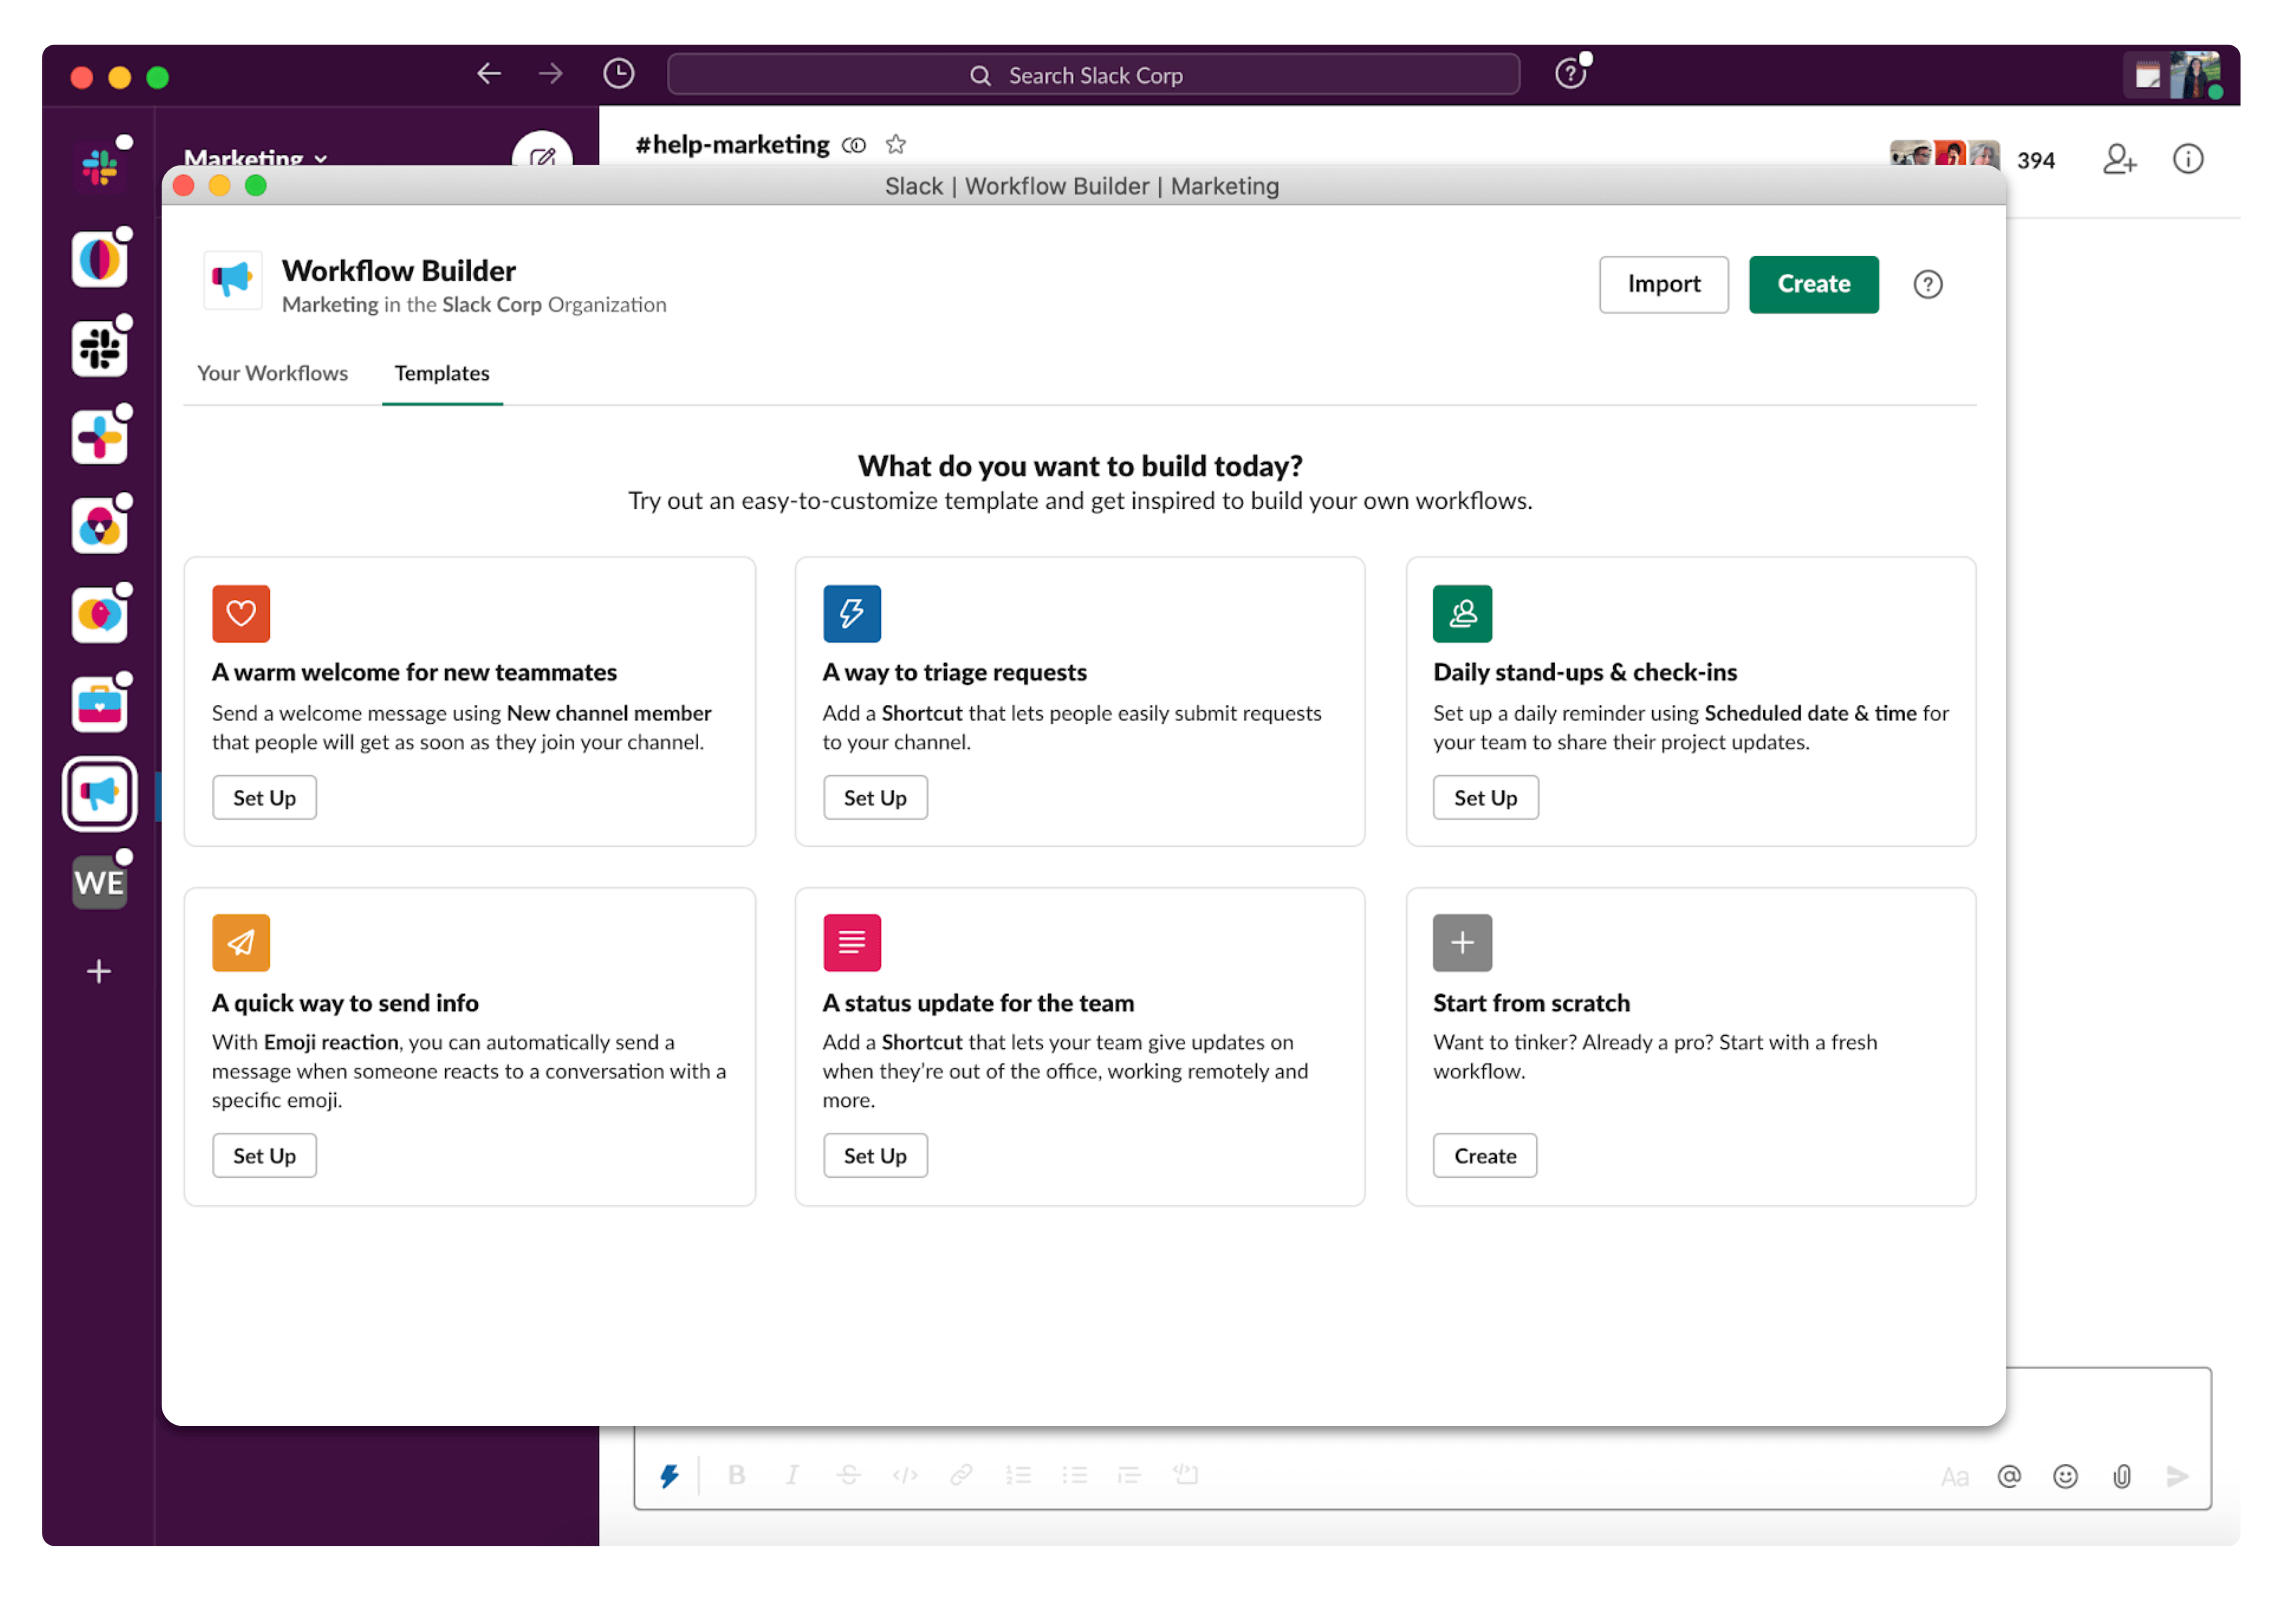Click the Import button

pyautogui.click(x=1663, y=284)
